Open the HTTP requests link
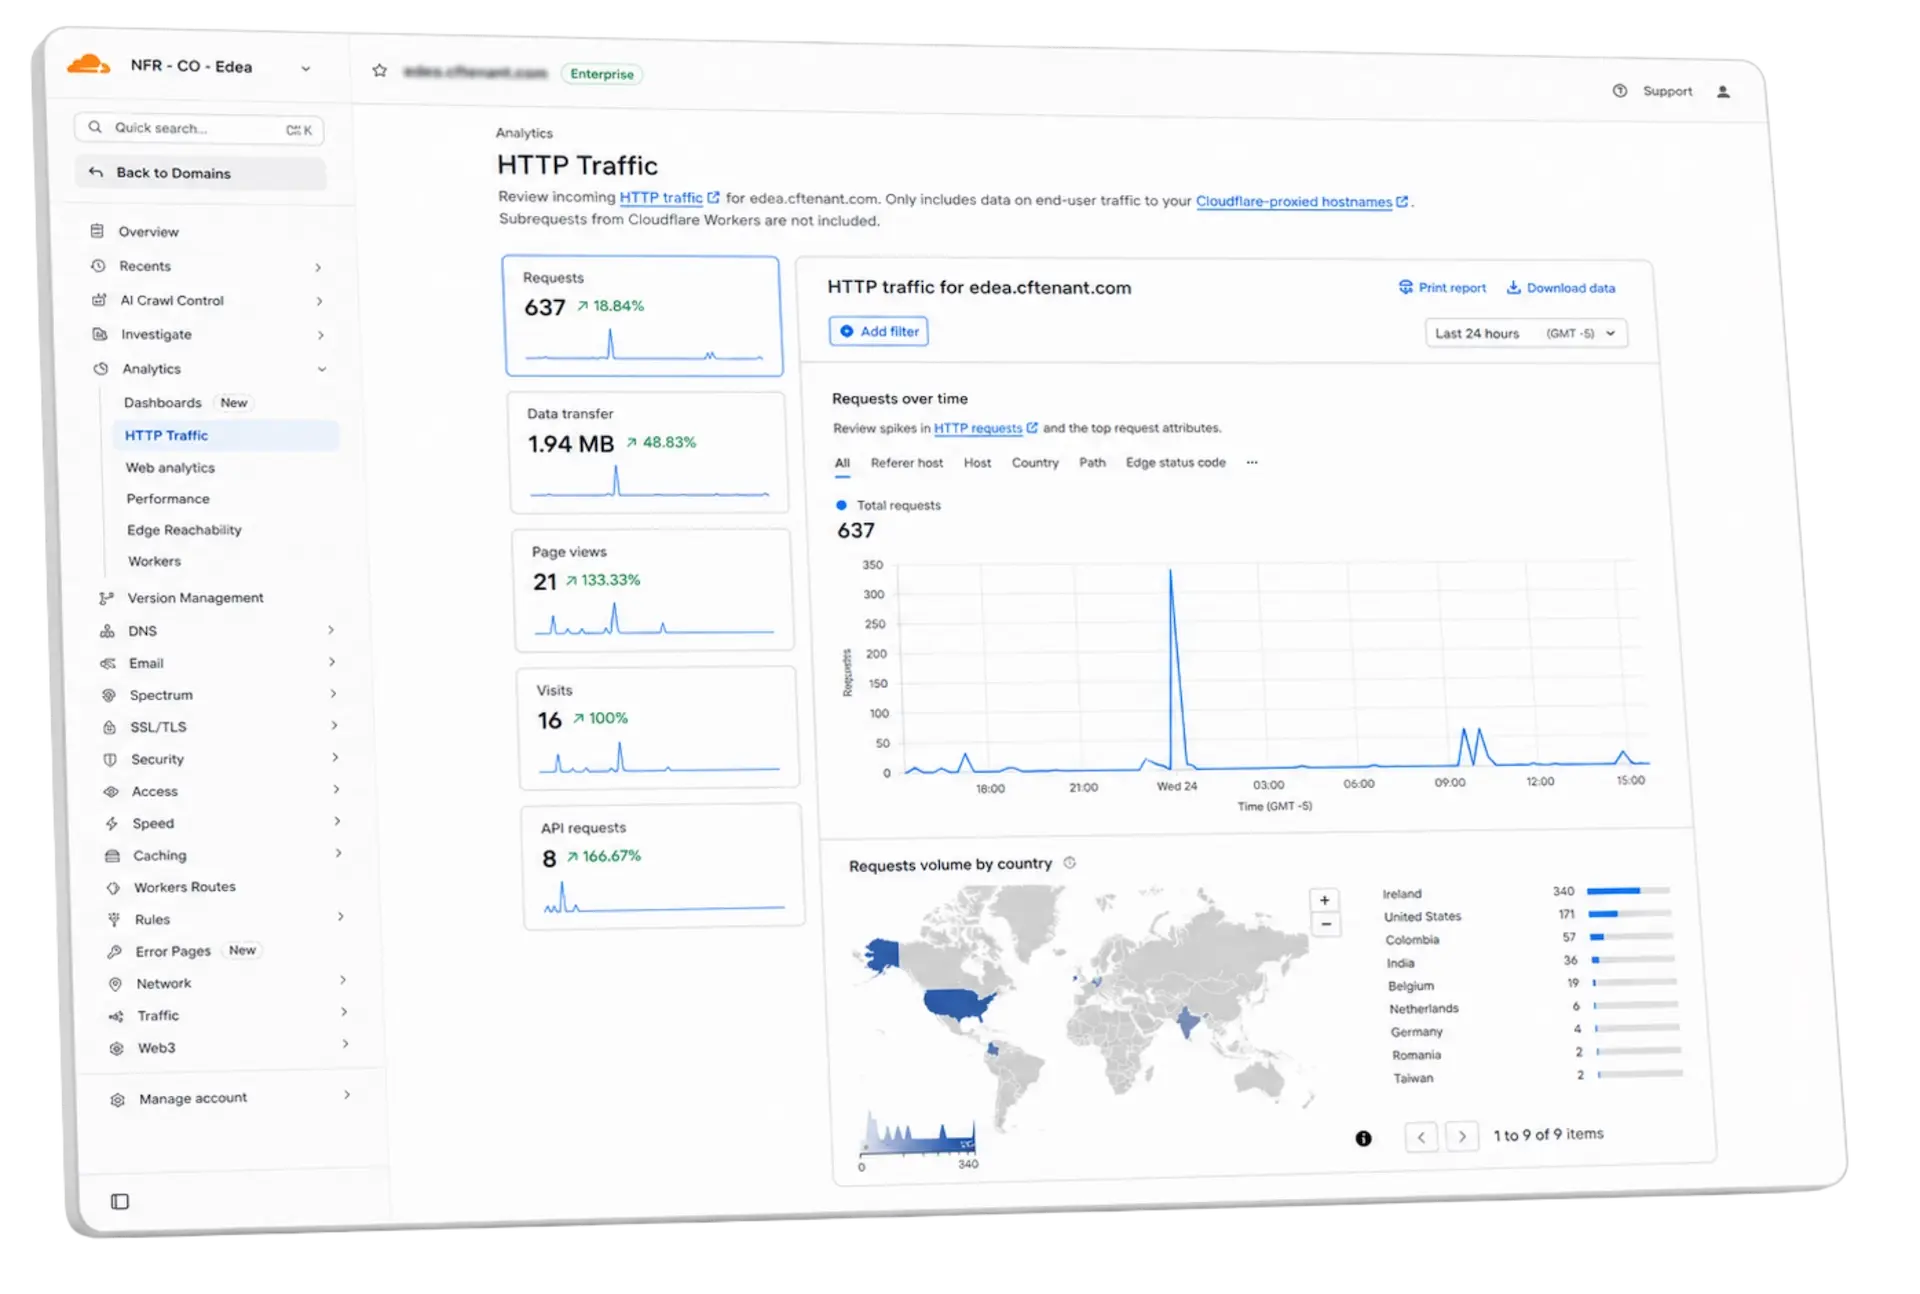This screenshot has width=1920, height=1294. click(985, 428)
